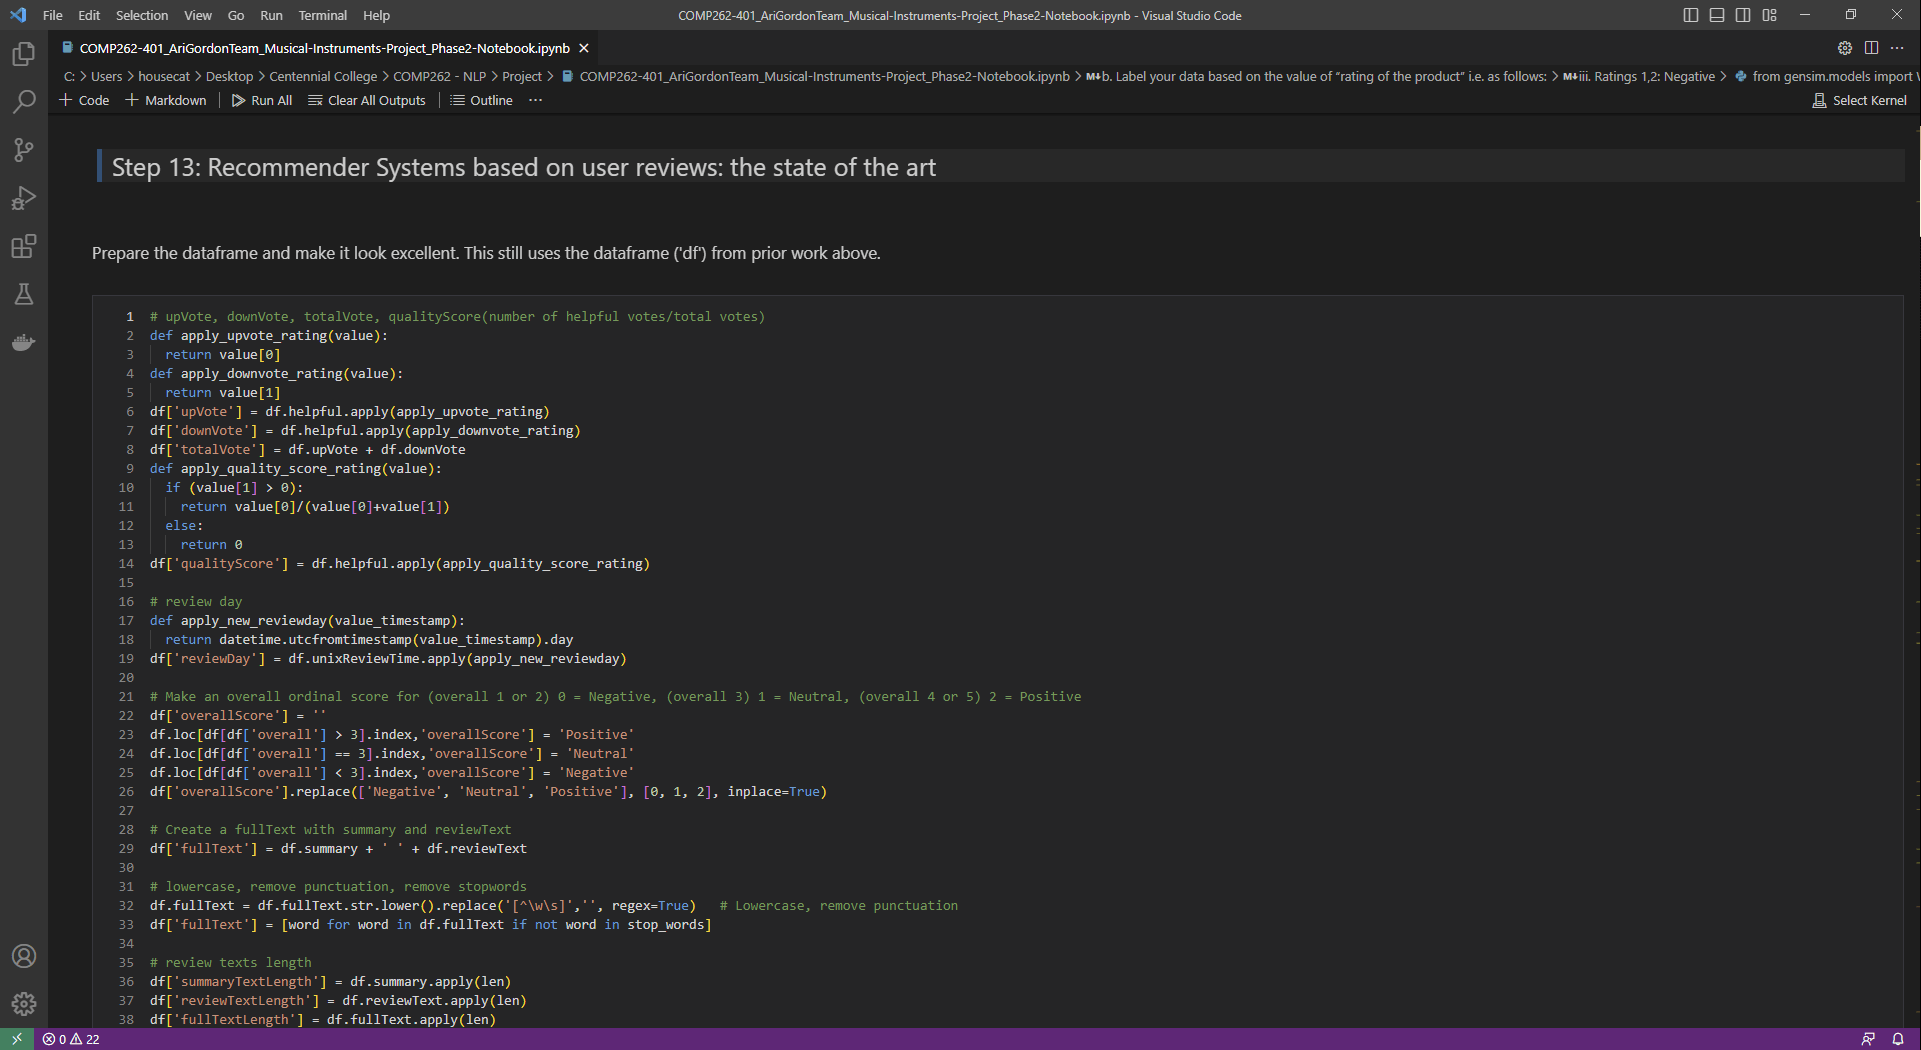Open the Docker view icon
The image size is (1921, 1050).
click(x=23, y=343)
